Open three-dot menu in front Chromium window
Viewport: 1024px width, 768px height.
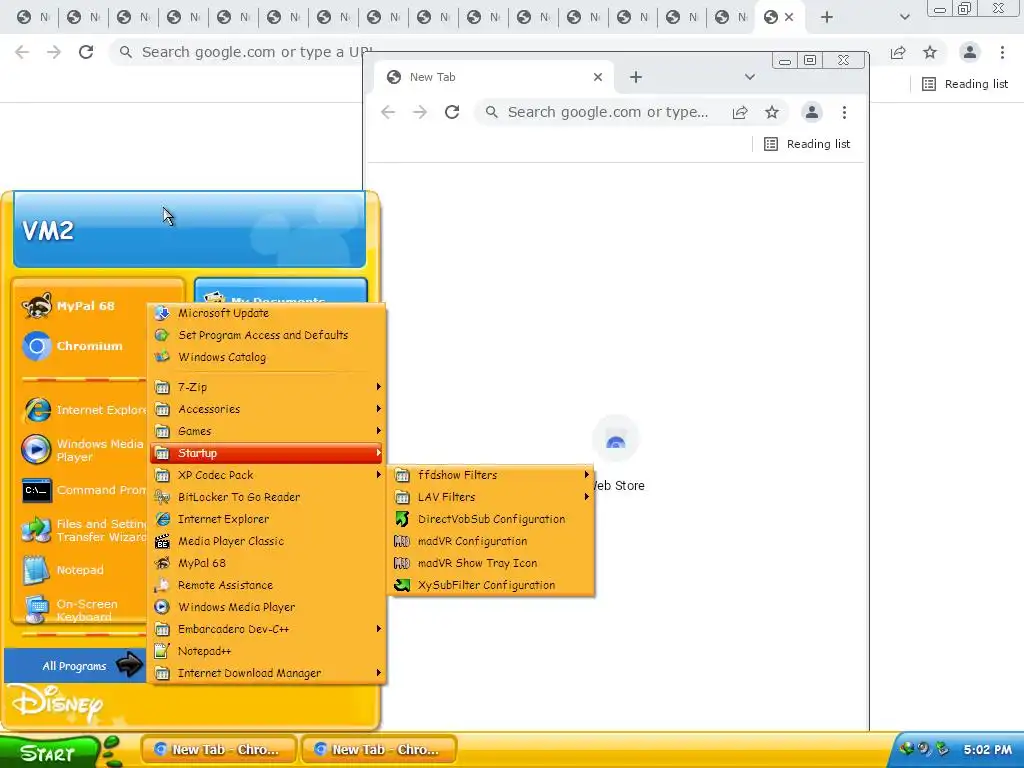pos(844,112)
